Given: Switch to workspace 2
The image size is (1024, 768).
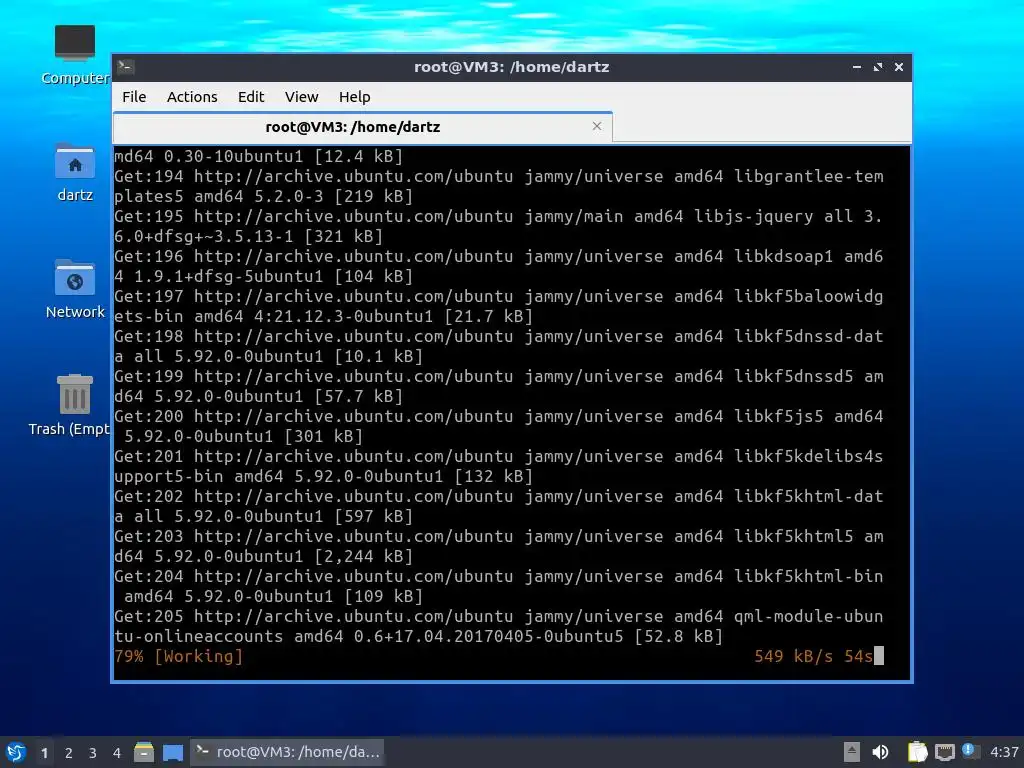Looking at the screenshot, I should pos(69,753).
